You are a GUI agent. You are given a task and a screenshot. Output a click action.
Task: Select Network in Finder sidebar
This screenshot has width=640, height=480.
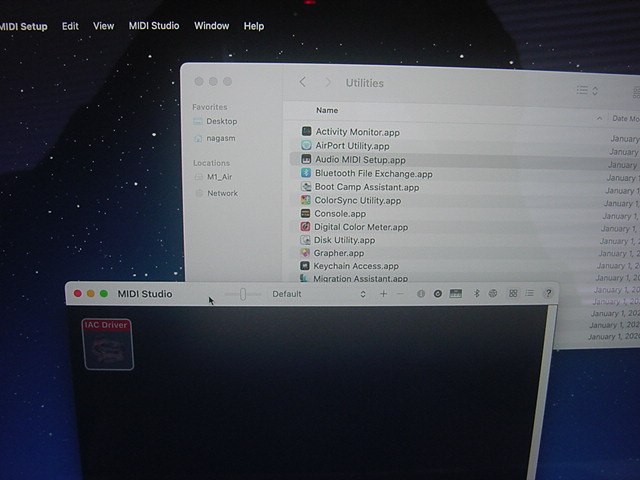217,193
